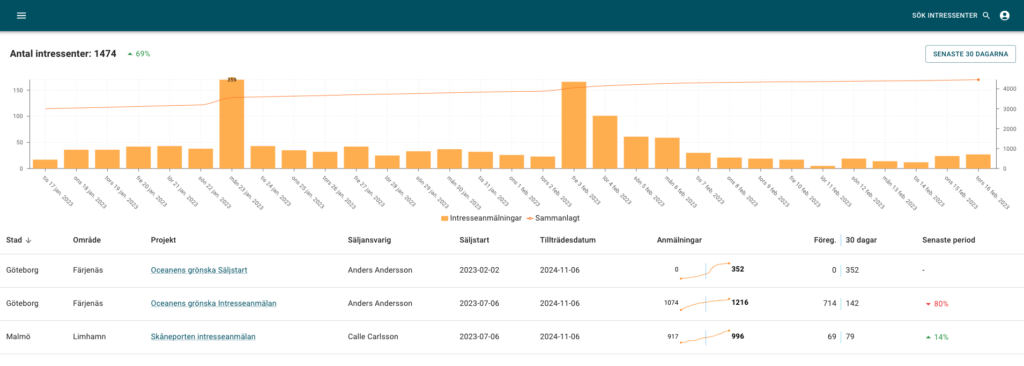The image size is (1024, 366).
Task: Toggle the Sammanlagt legend series
Action: pyautogui.click(x=553, y=218)
